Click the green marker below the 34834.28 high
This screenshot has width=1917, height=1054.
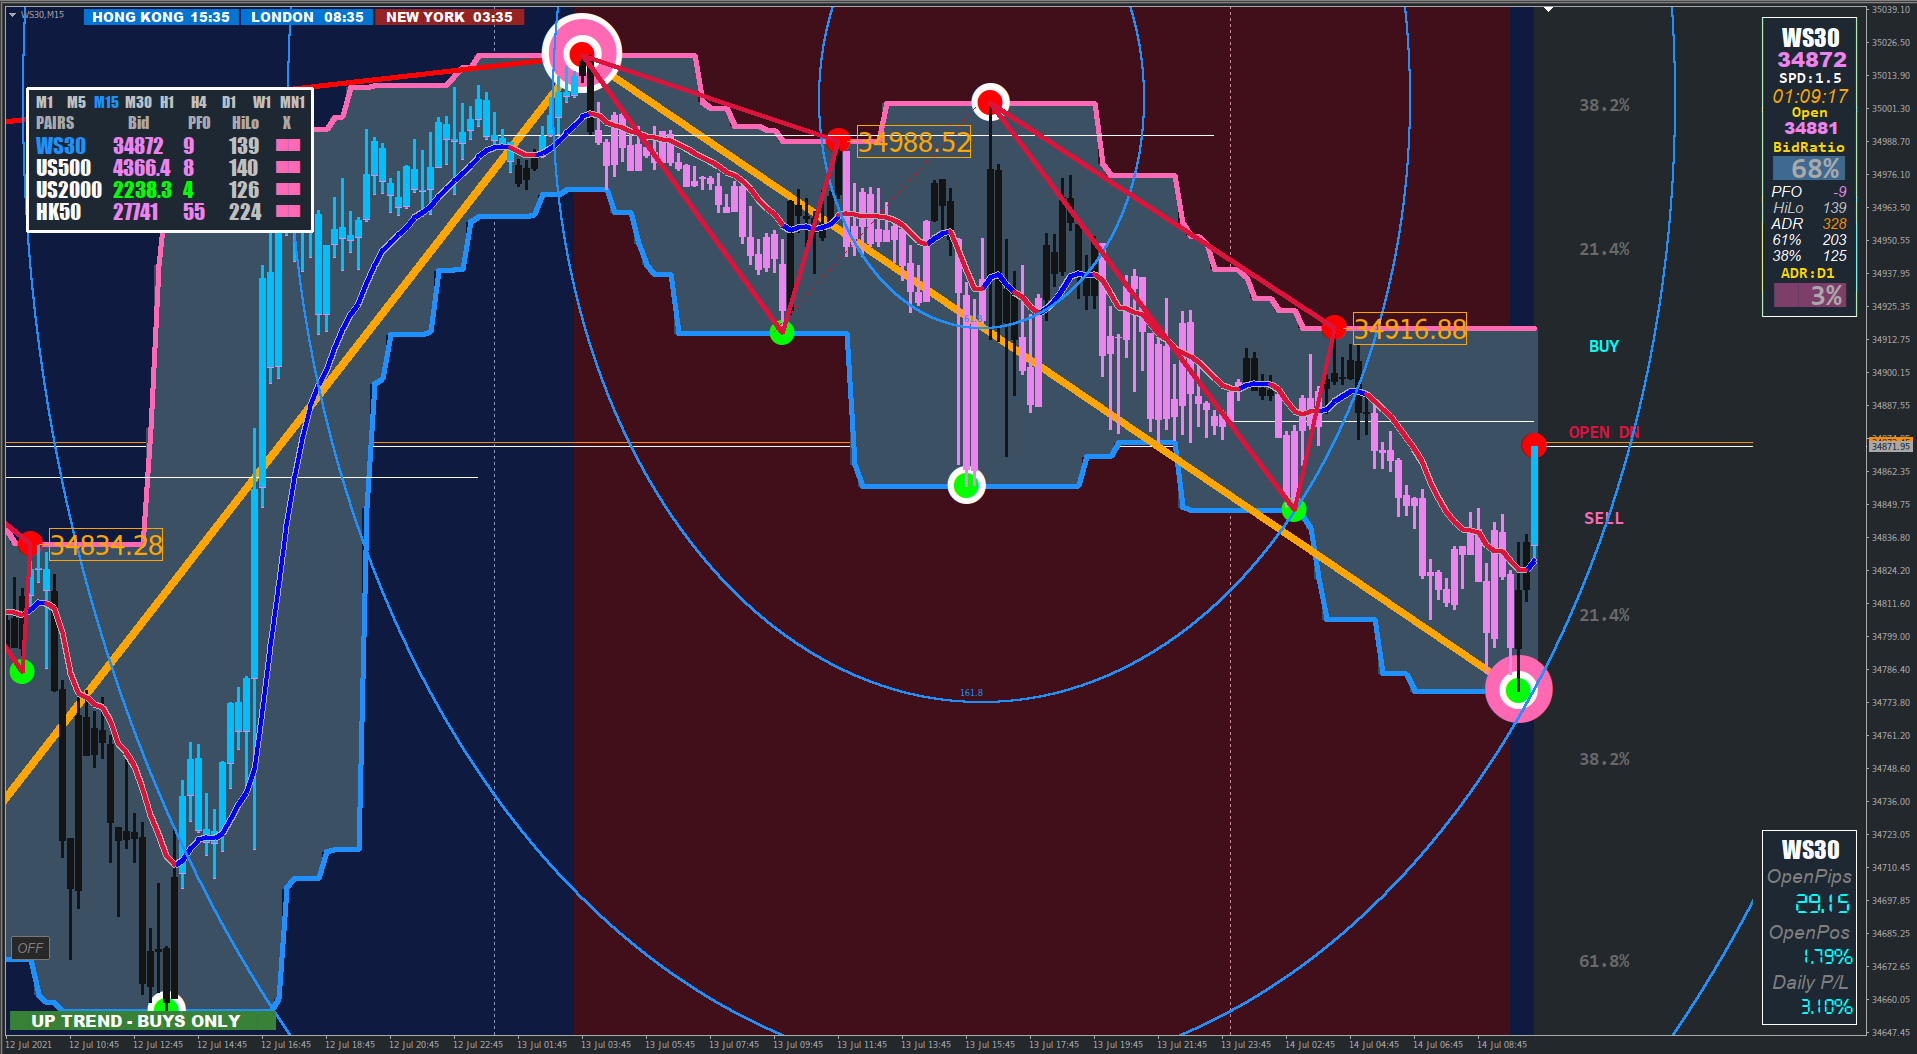21,672
